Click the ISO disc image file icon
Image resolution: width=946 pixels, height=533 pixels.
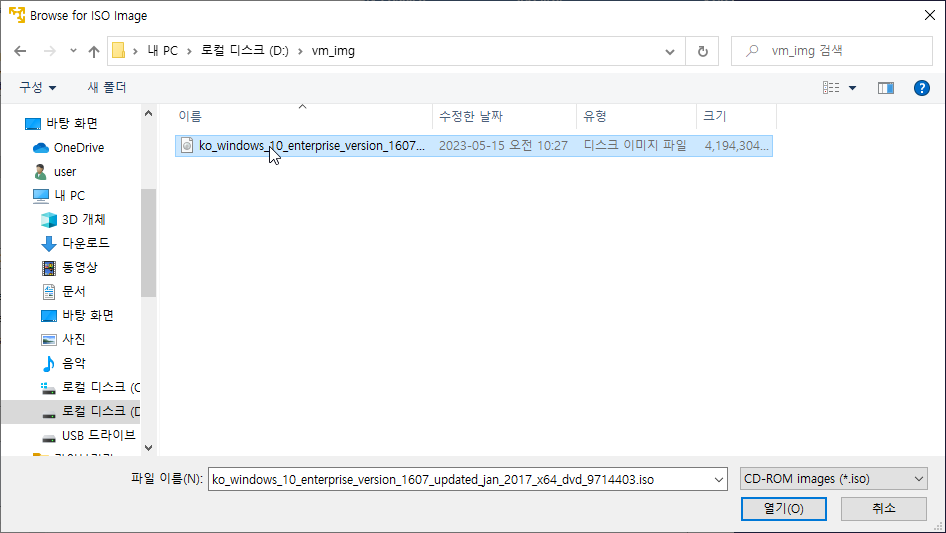[x=187, y=145]
